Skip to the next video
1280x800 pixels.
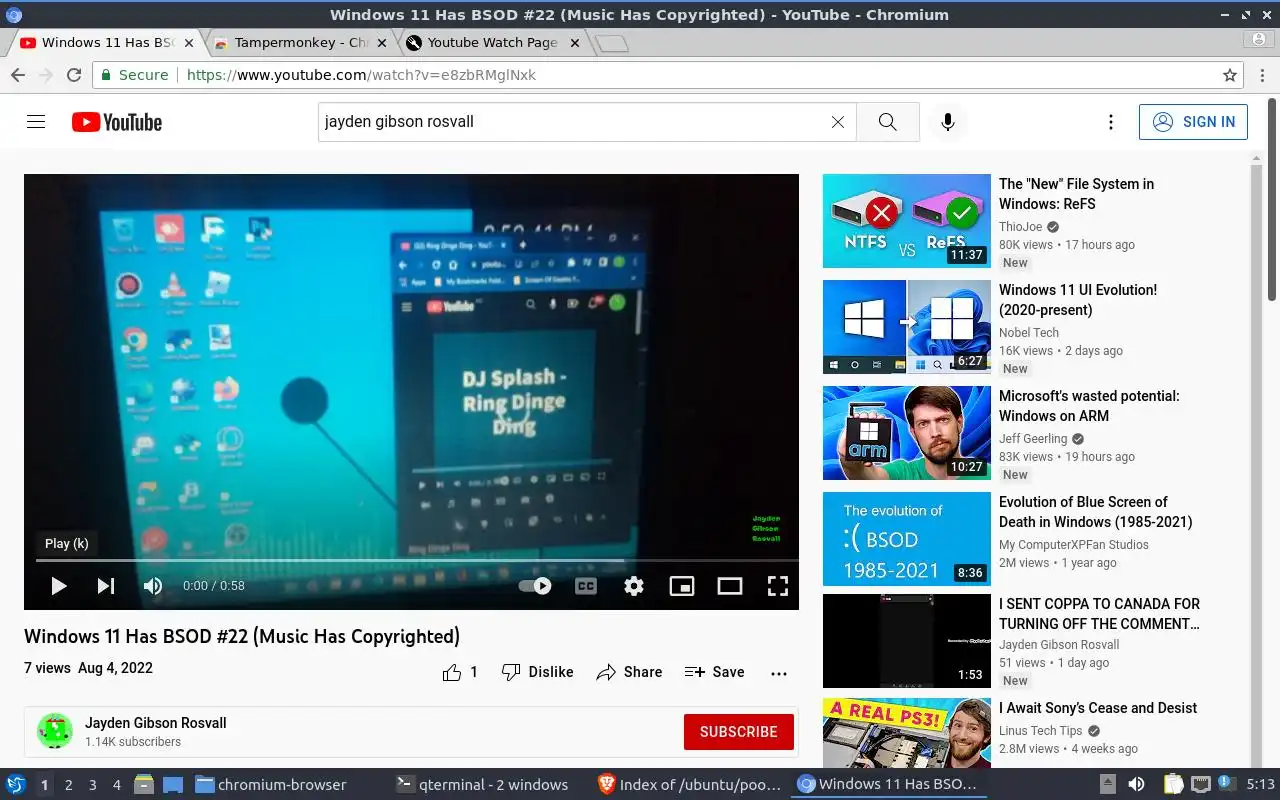(x=106, y=586)
